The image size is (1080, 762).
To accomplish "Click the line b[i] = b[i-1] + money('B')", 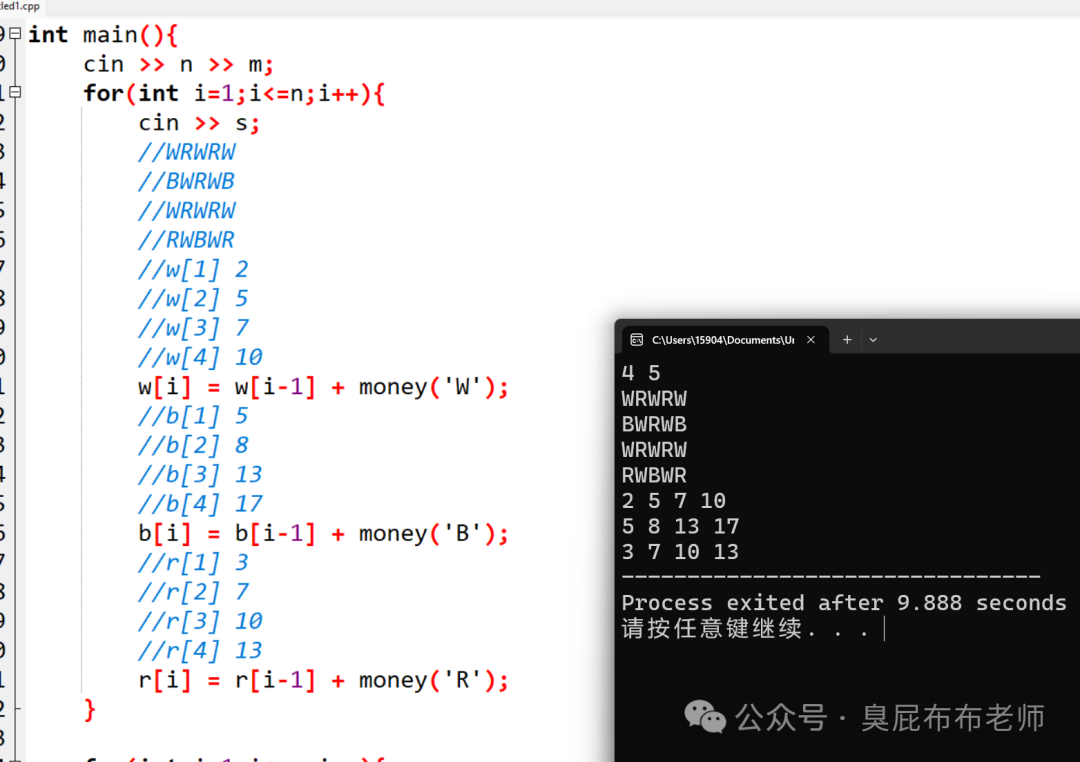I will (x=323, y=534).
